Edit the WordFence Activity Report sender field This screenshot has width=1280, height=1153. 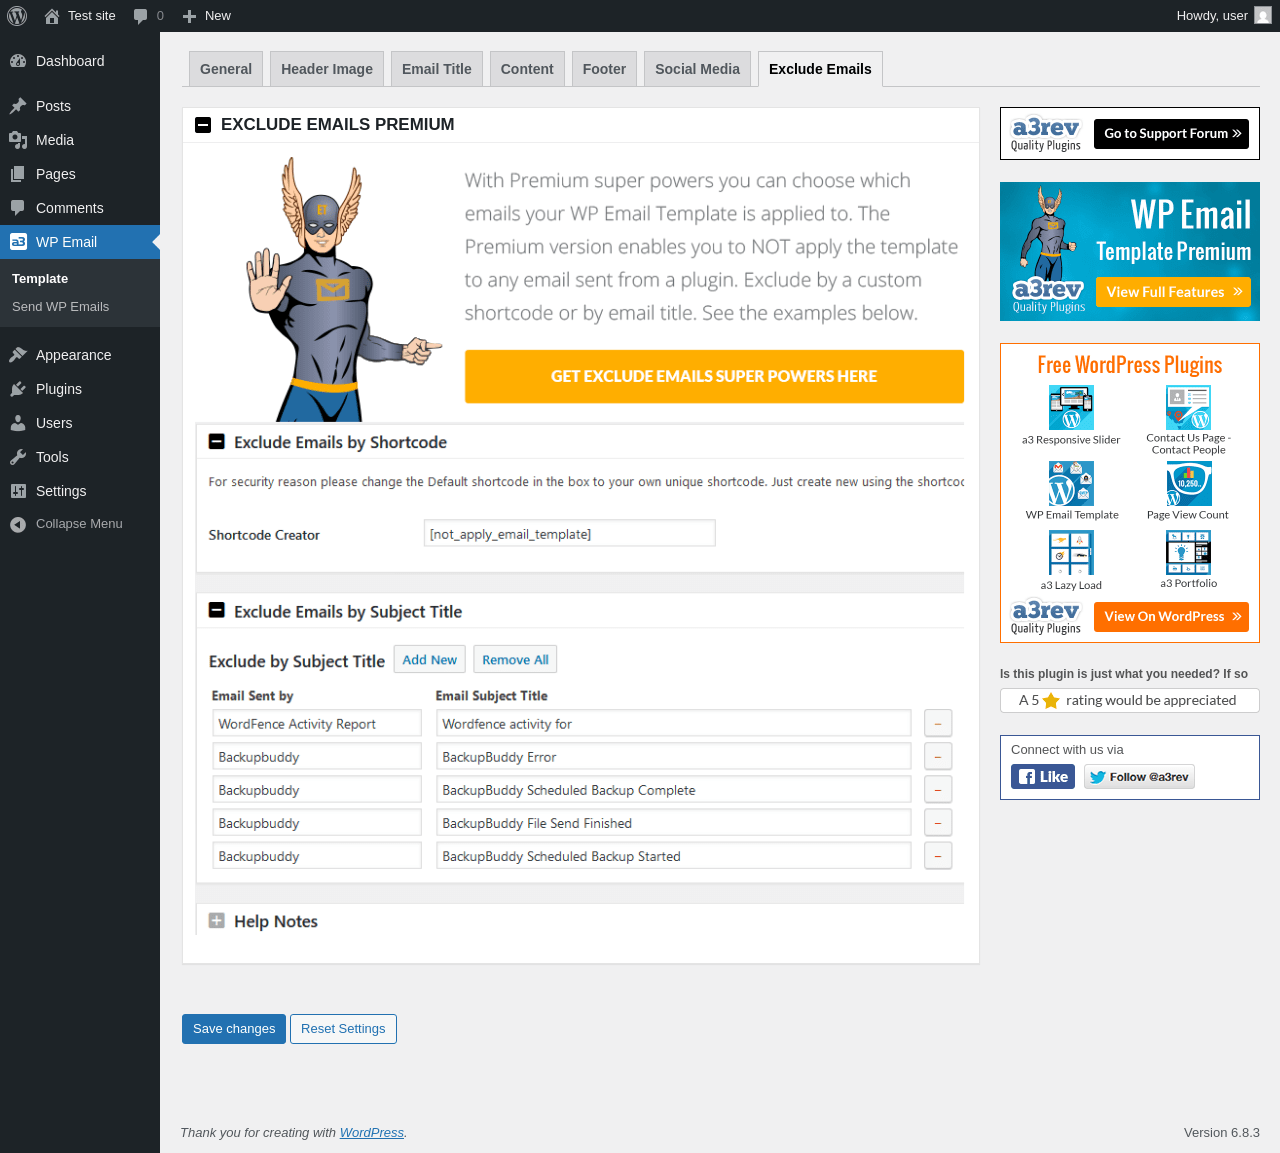pos(317,723)
